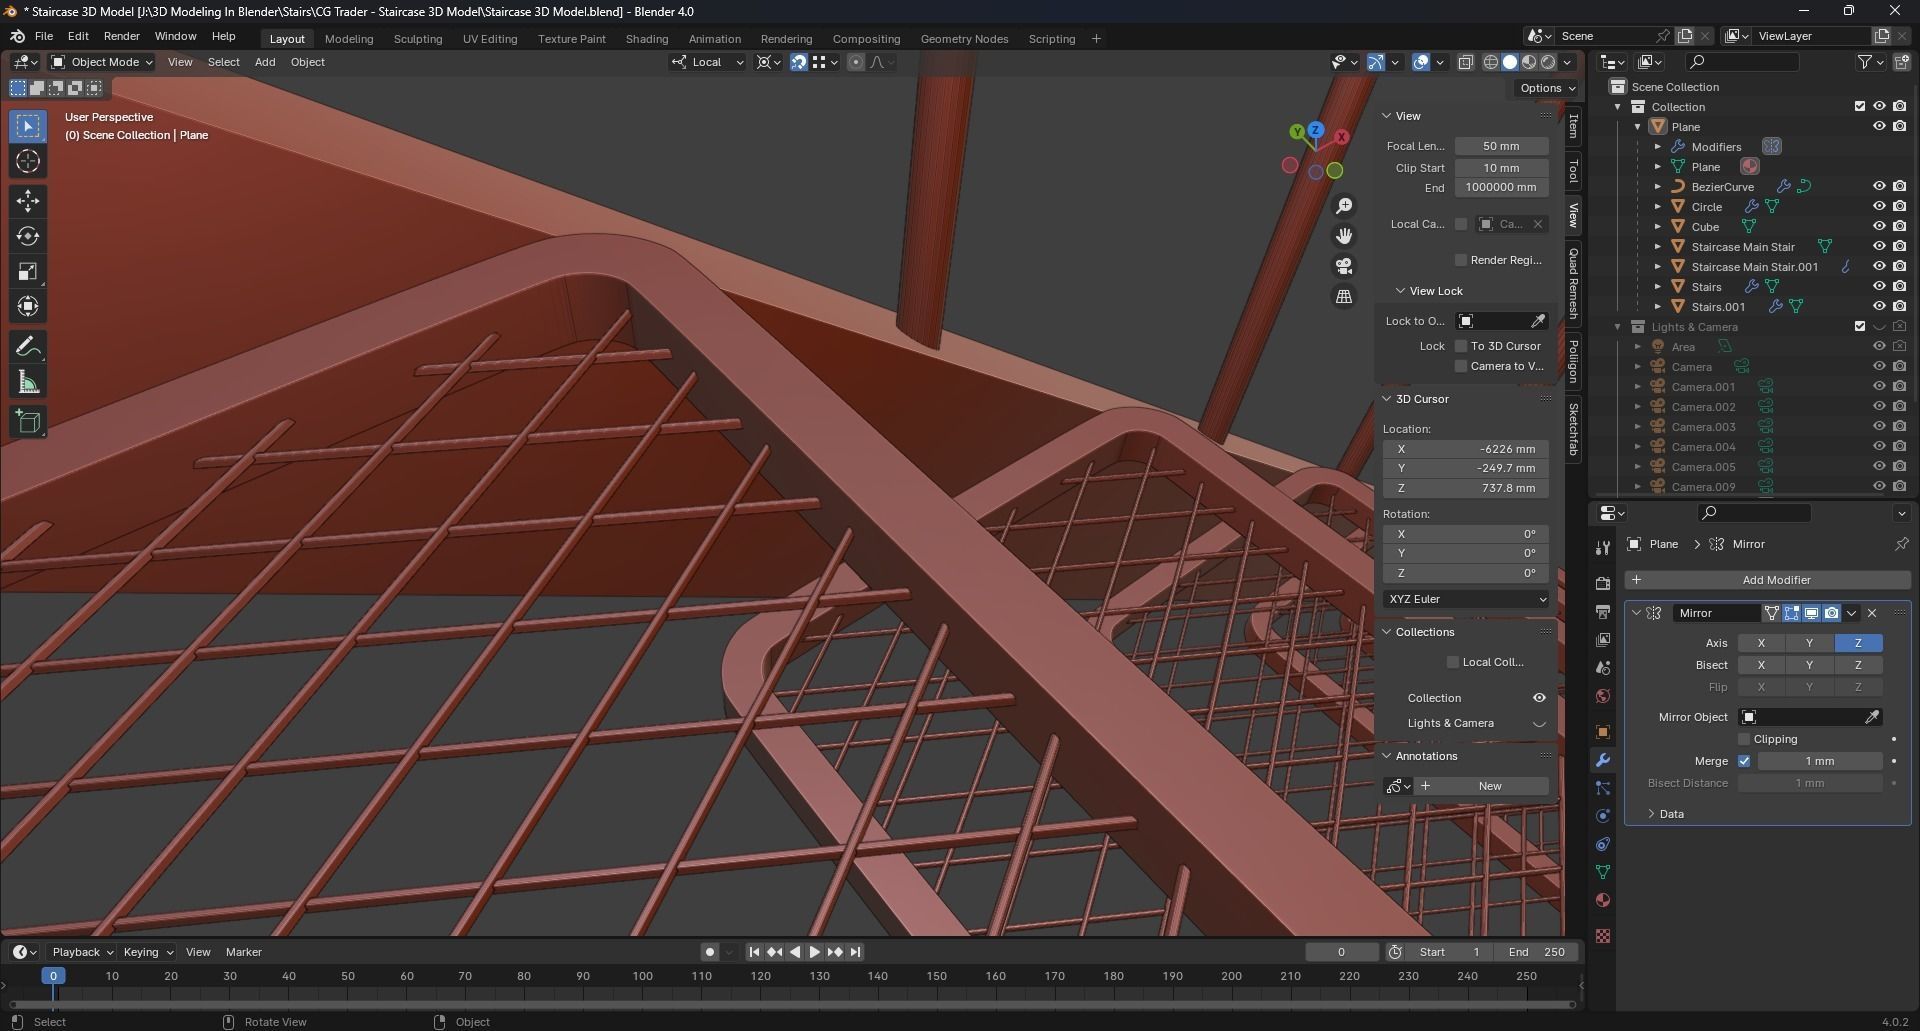Switch perspective/orthographic grid gizmo

point(1344,296)
